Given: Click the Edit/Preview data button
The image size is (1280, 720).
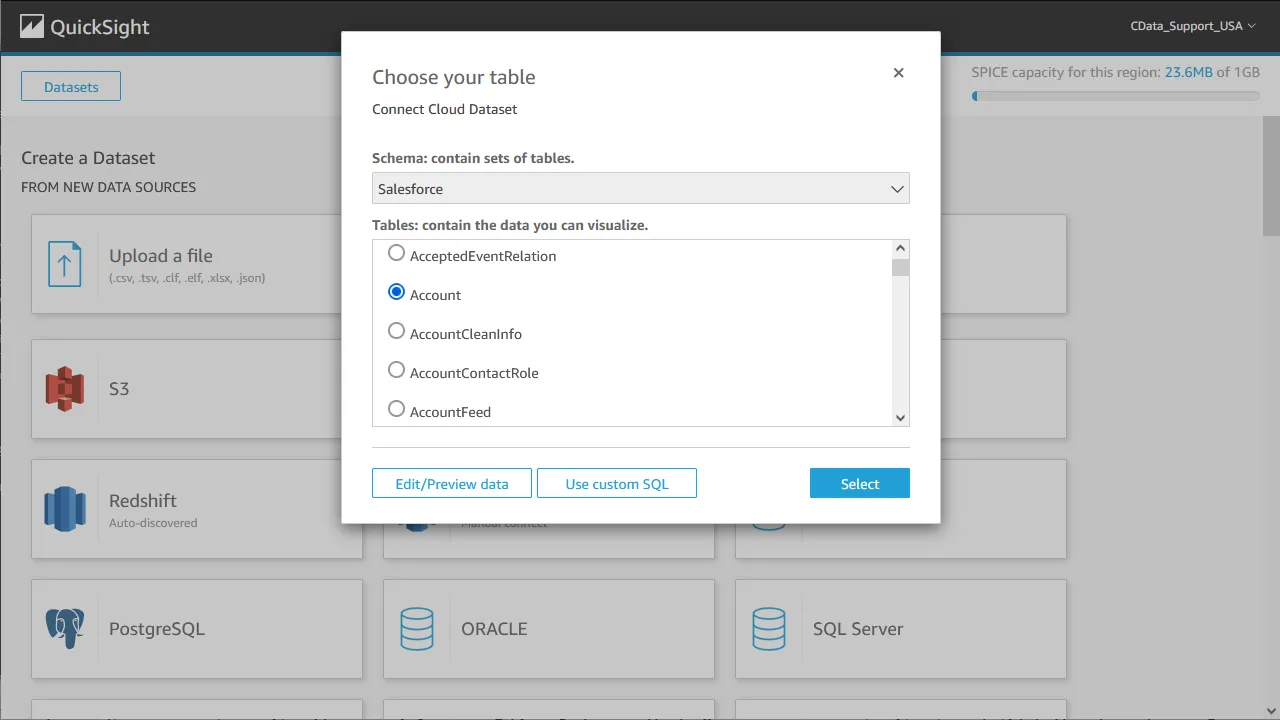Looking at the screenshot, I should coord(451,483).
